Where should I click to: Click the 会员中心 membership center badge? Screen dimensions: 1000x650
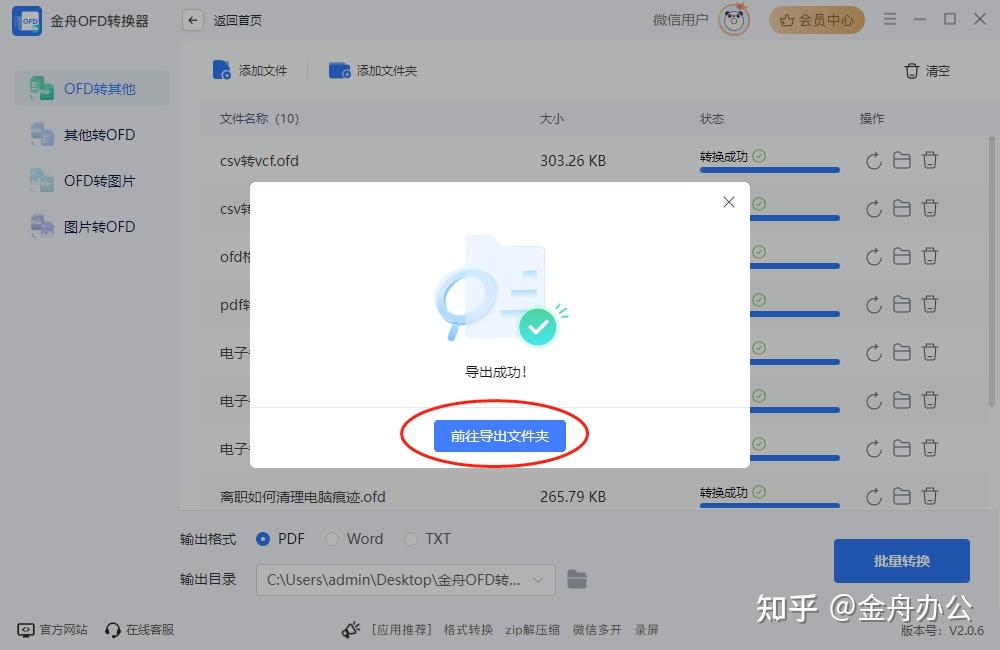tap(816, 20)
